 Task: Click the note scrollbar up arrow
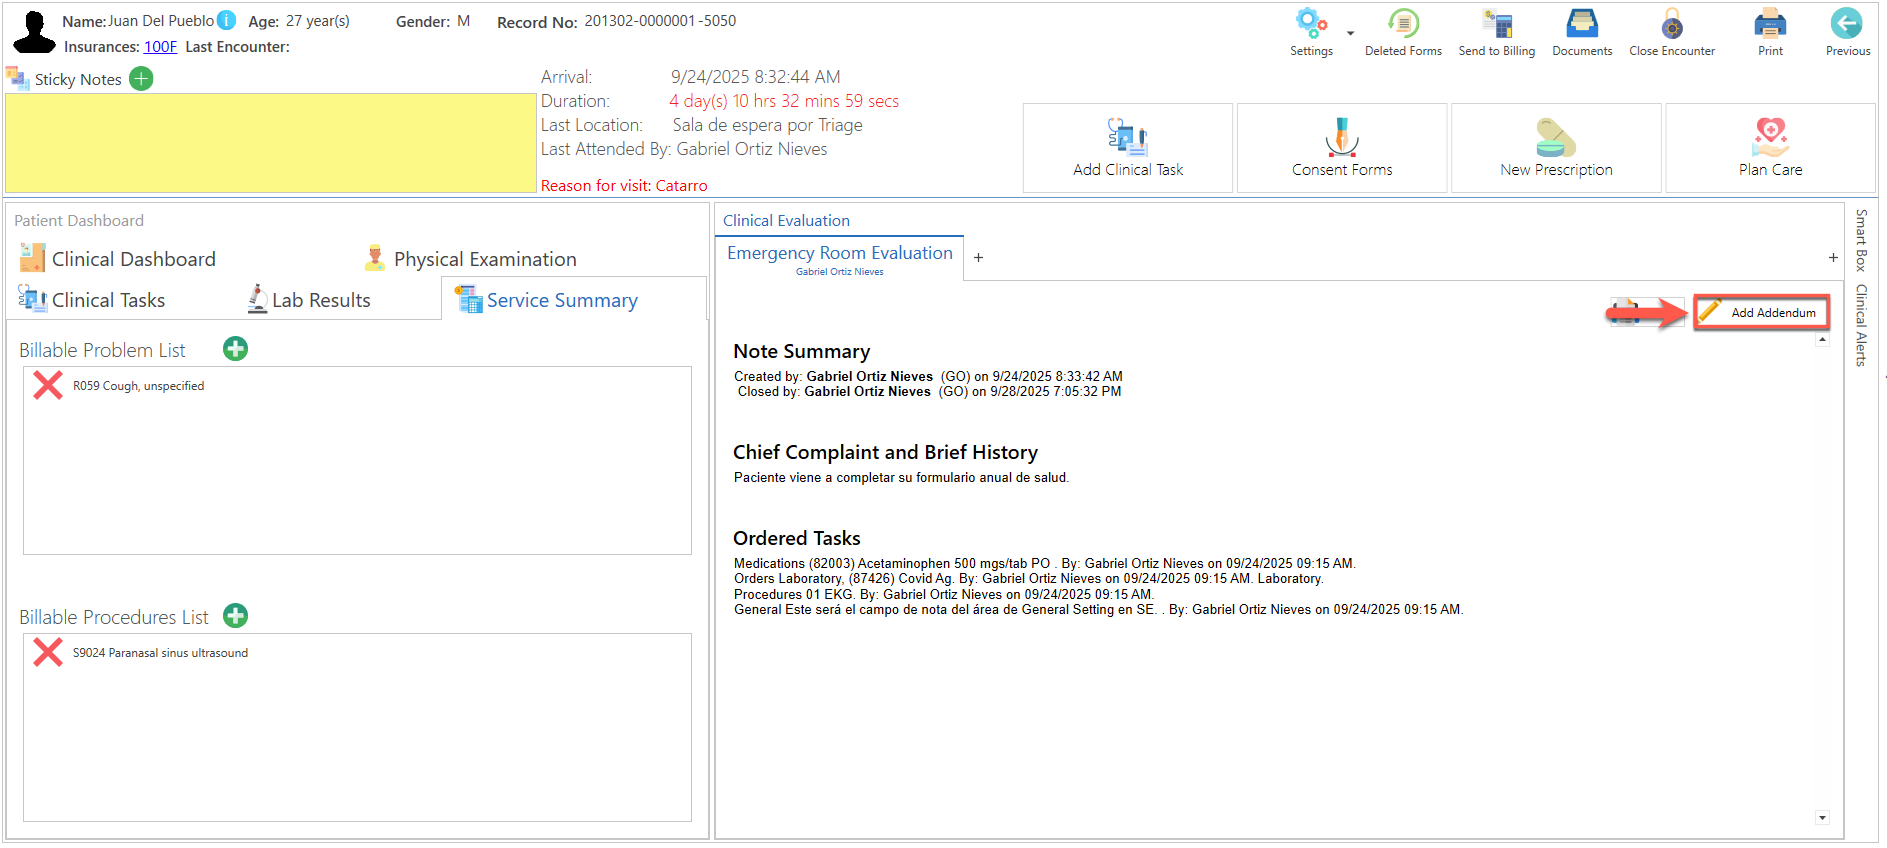coord(1822,340)
